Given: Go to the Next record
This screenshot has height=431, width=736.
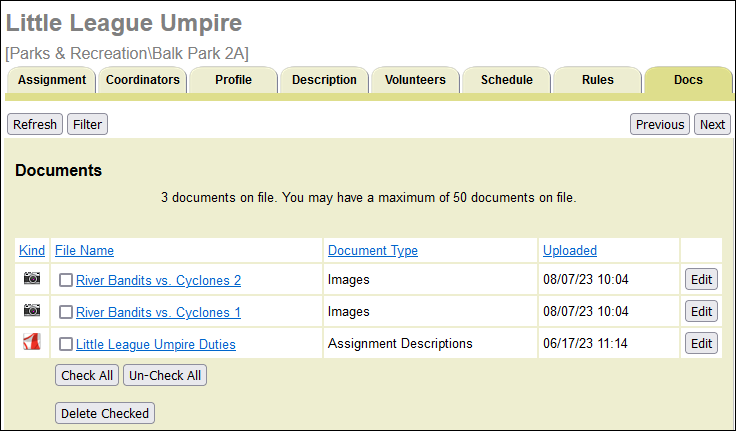Looking at the screenshot, I should coord(712,125).
